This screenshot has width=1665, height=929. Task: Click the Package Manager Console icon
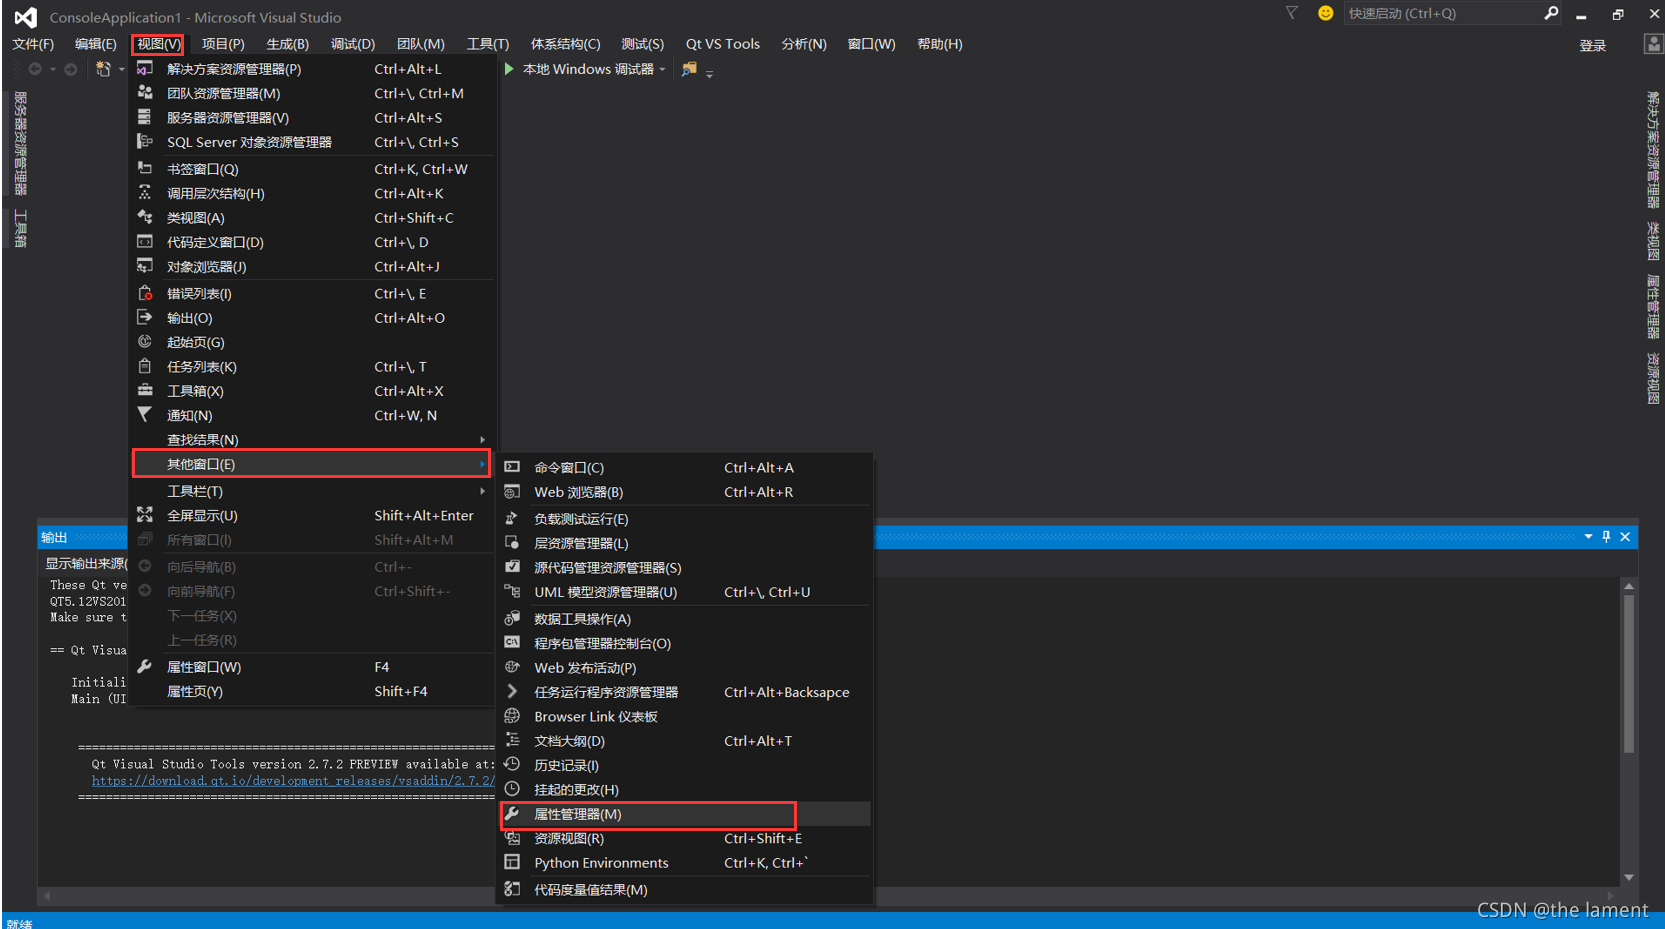click(x=512, y=643)
